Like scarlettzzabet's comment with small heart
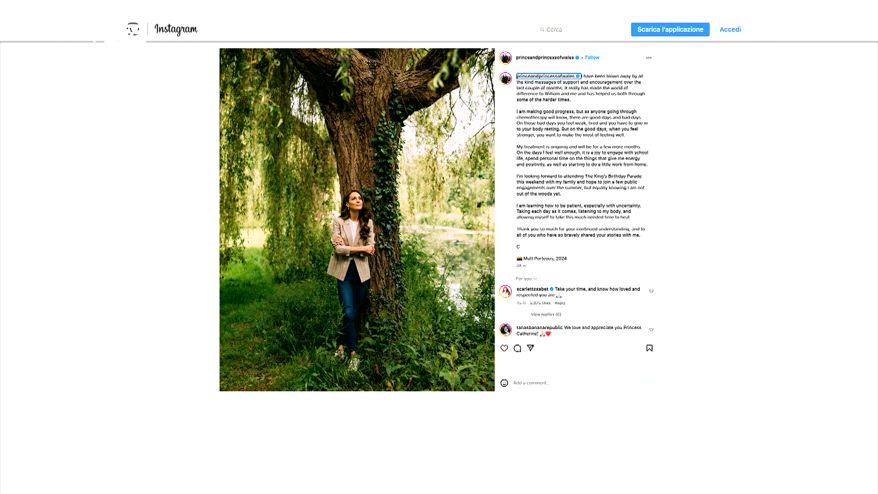 pyautogui.click(x=651, y=291)
